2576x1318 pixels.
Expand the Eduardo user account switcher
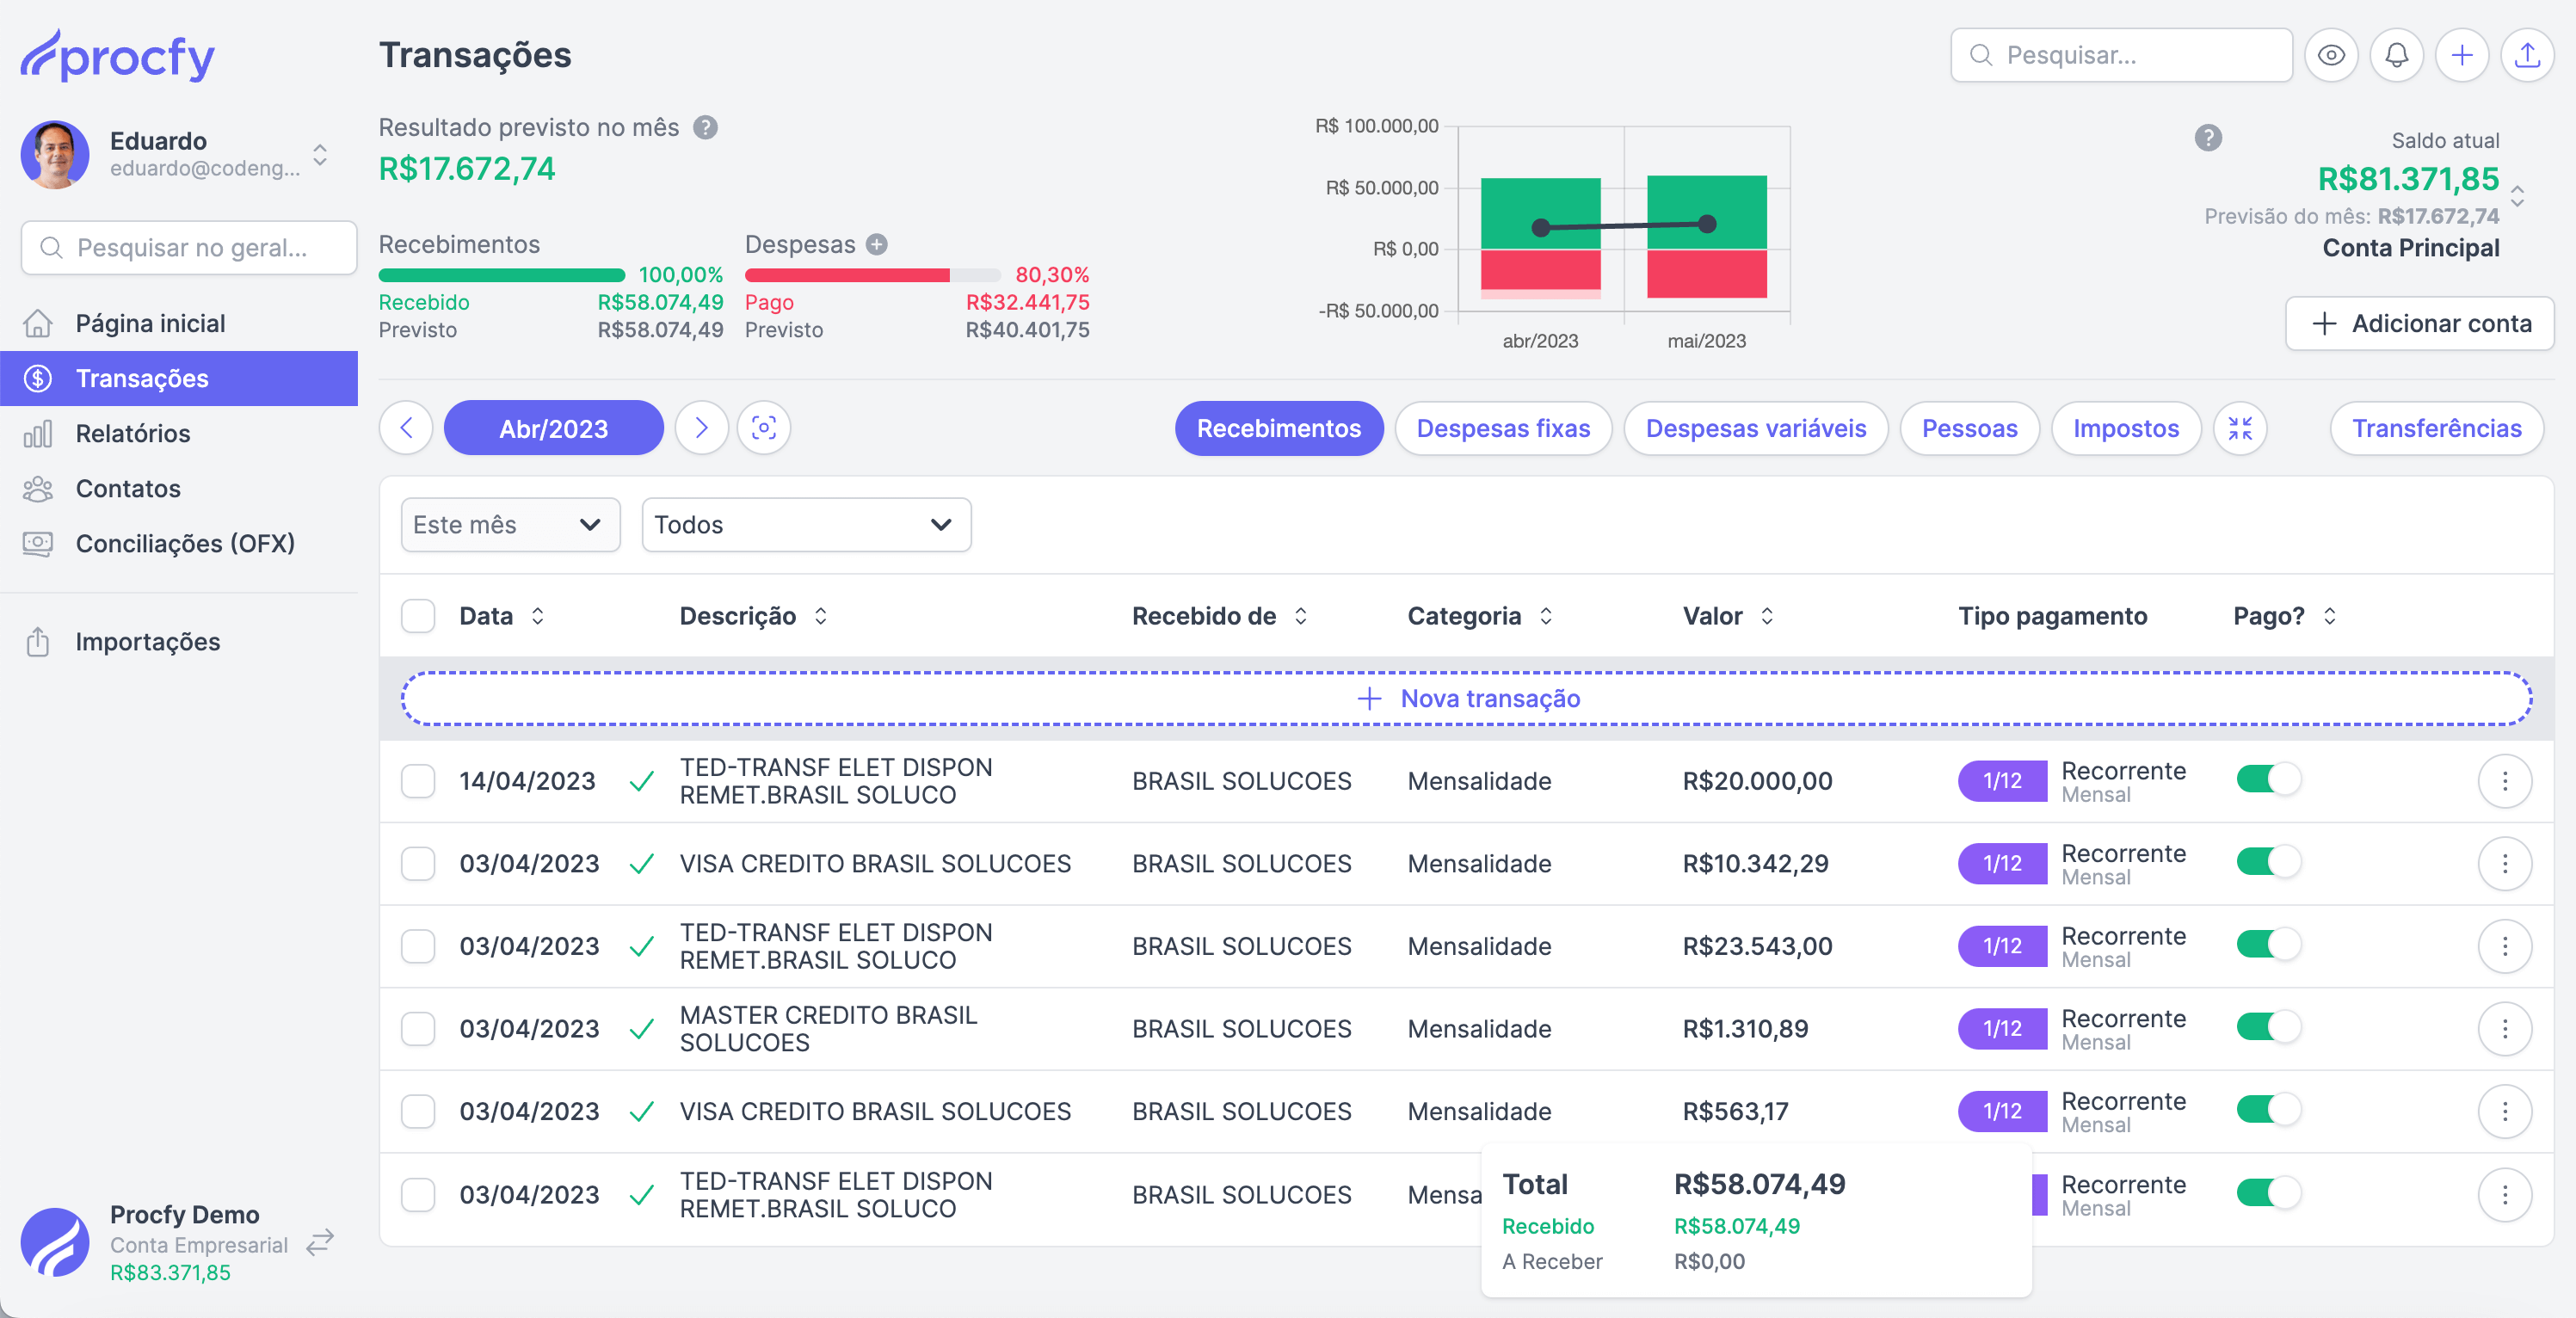point(320,155)
